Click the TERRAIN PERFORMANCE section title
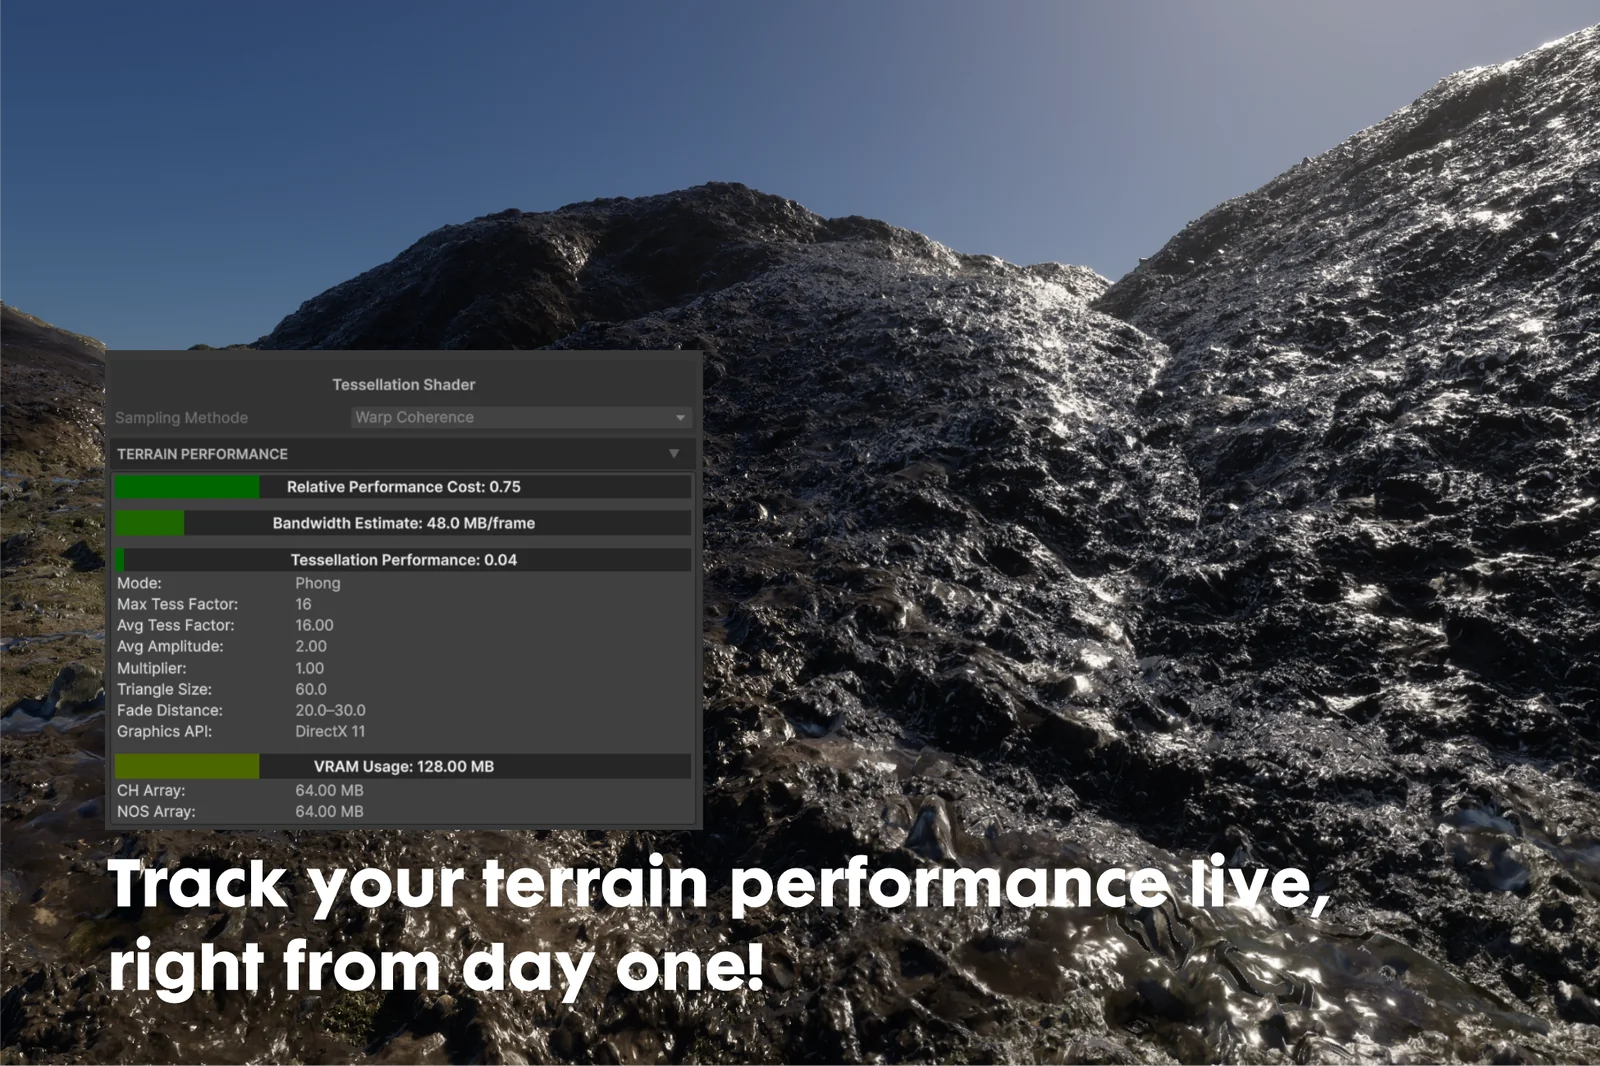This screenshot has width=1600, height=1066. pyautogui.click(x=202, y=454)
